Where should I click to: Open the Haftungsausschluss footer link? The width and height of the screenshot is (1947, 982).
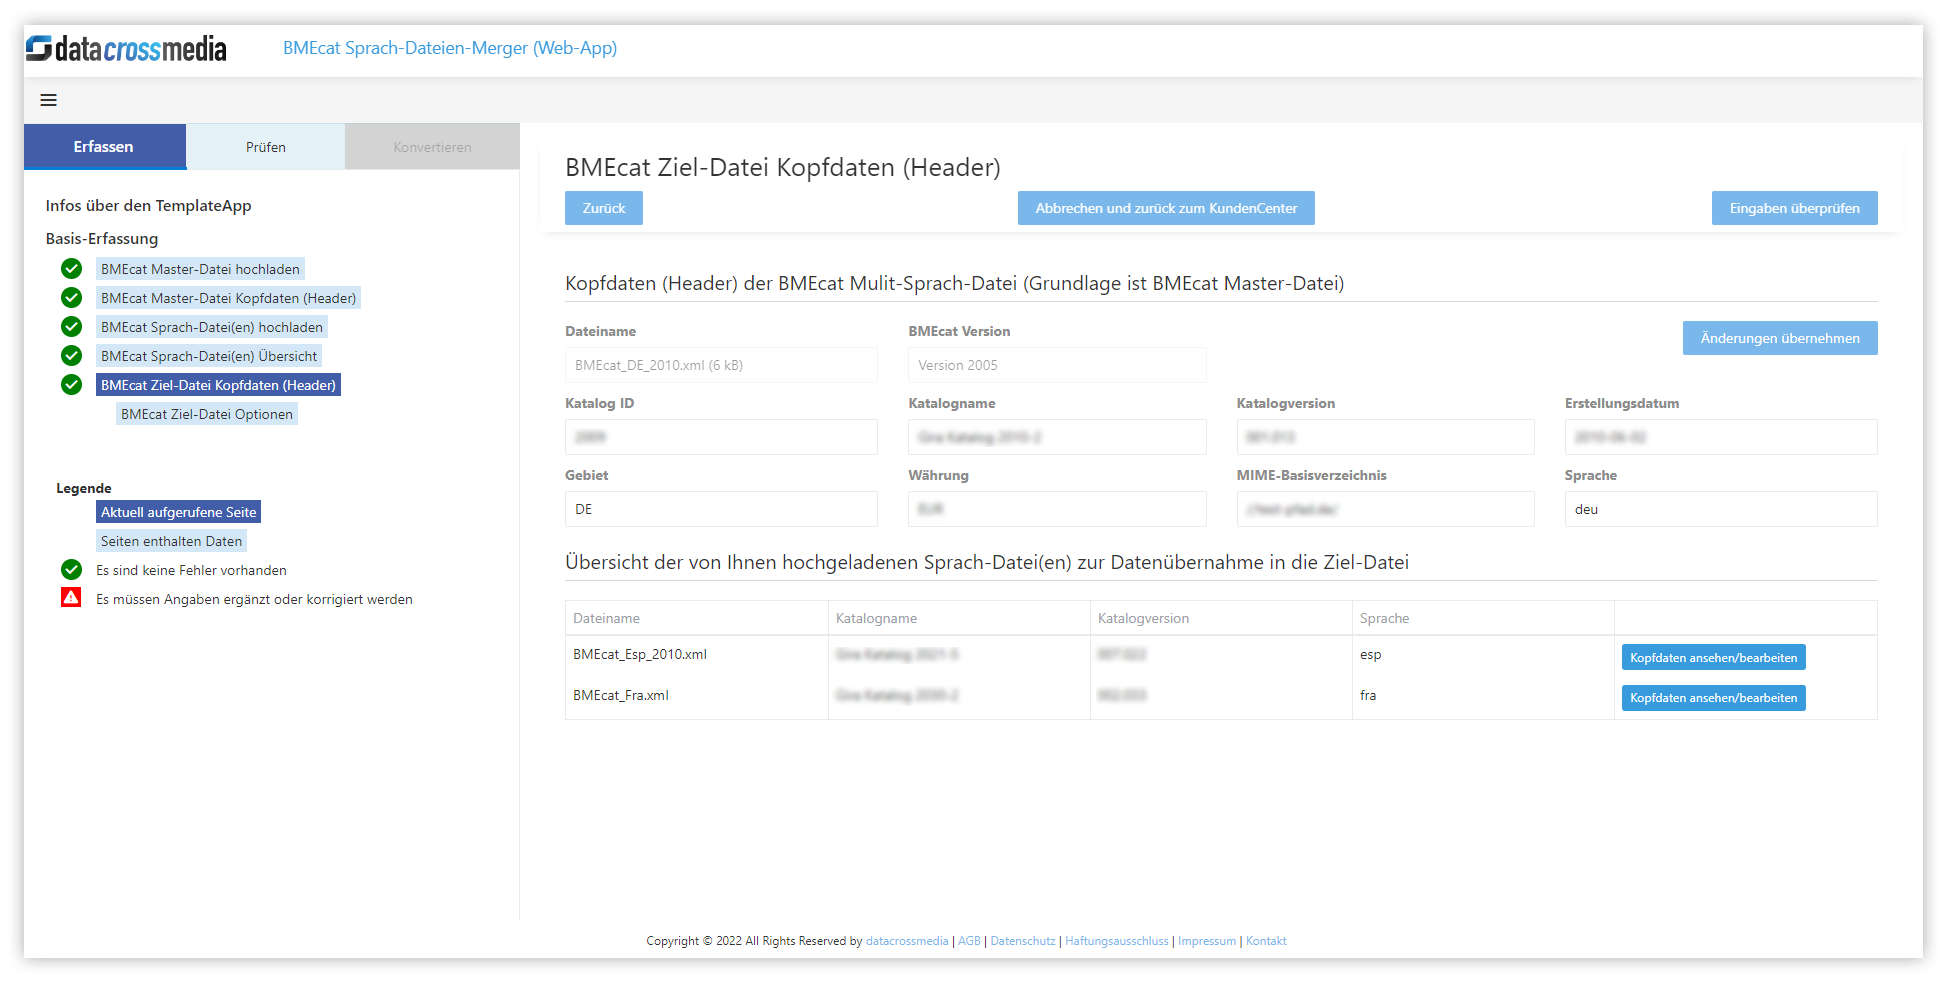[1117, 941]
